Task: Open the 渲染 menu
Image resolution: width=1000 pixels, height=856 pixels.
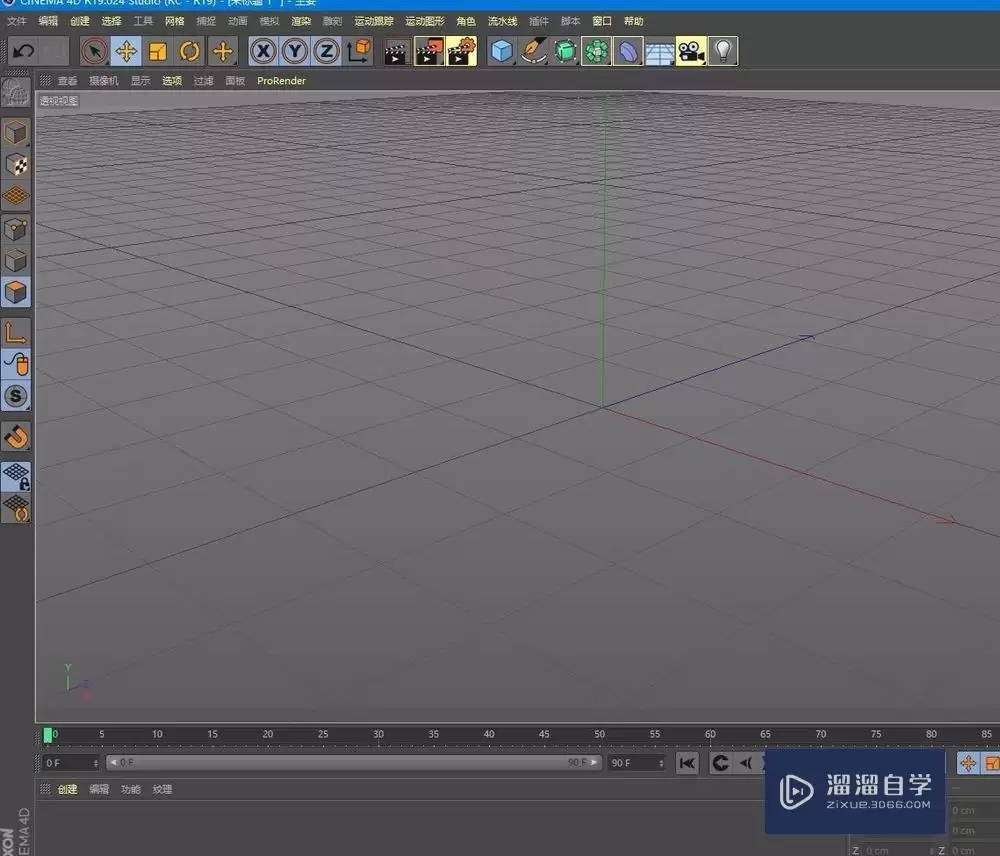Action: click(301, 21)
